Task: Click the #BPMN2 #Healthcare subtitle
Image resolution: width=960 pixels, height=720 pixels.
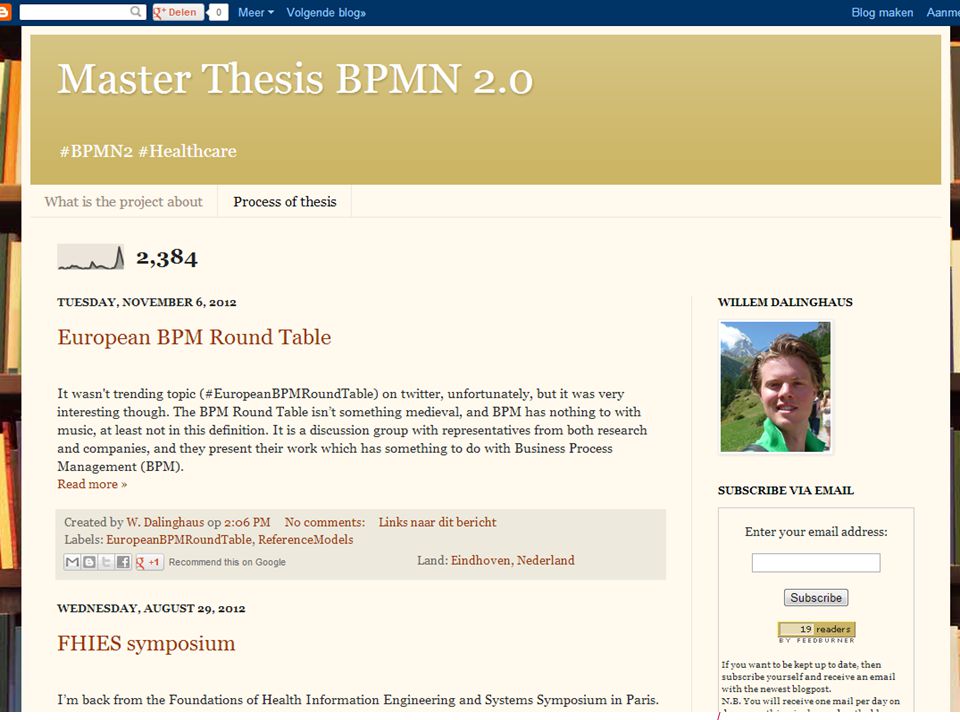Action: click(x=148, y=151)
